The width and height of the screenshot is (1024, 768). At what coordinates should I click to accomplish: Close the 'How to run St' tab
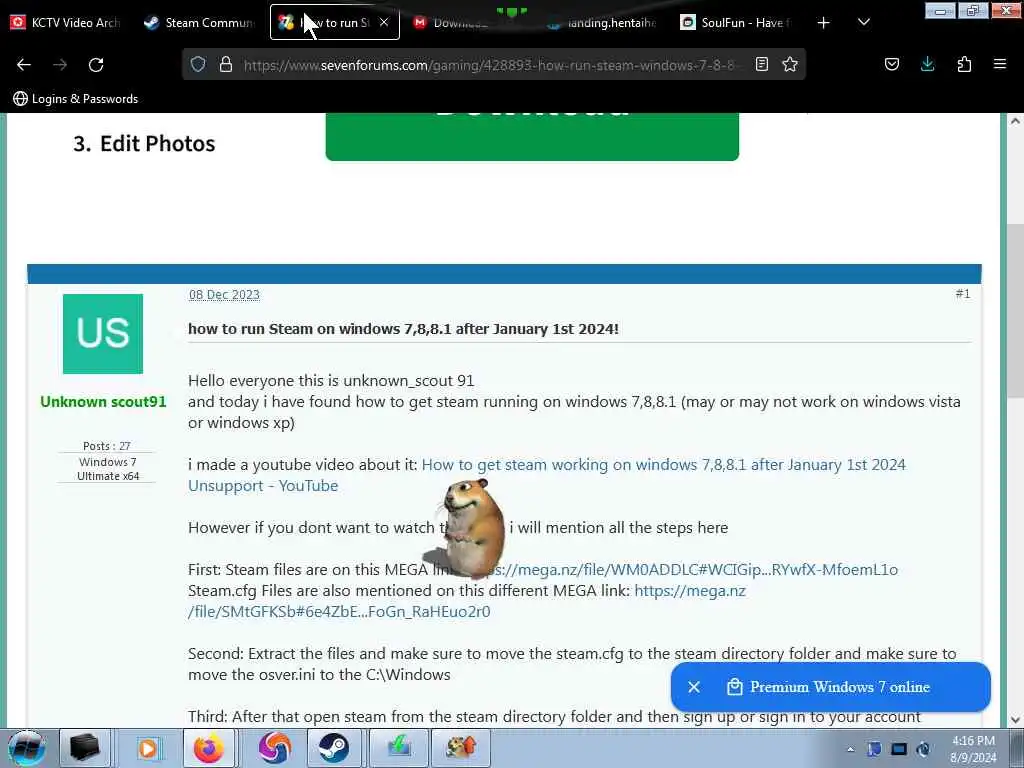pyautogui.click(x=384, y=22)
